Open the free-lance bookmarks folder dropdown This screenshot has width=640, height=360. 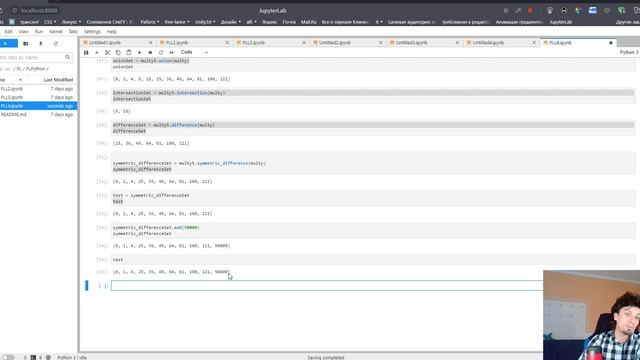[x=177, y=22]
